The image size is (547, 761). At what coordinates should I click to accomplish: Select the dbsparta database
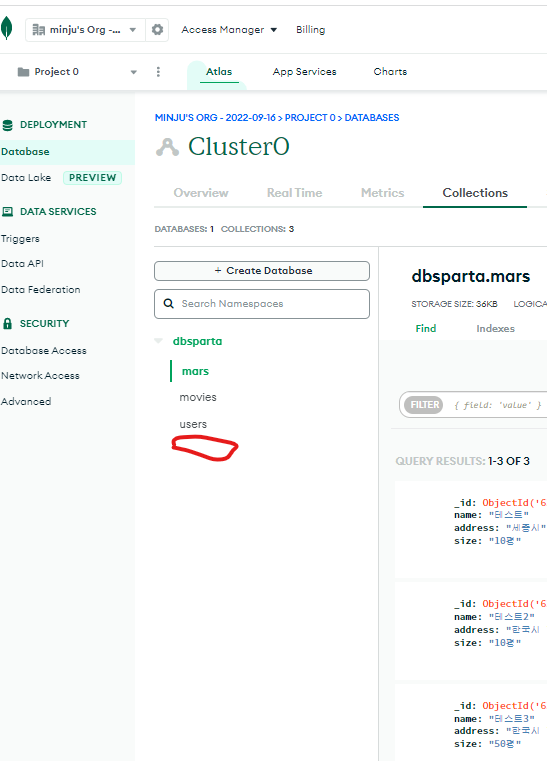pyautogui.click(x=197, y=341)
